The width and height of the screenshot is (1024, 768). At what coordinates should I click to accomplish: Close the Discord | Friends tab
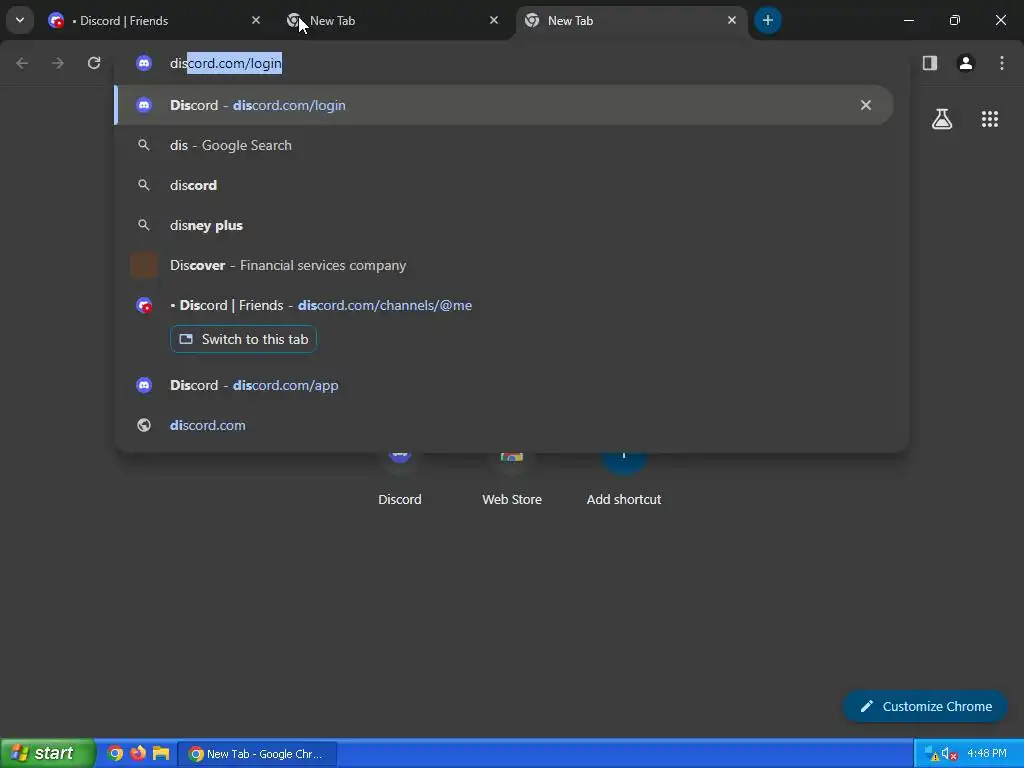(256, 21)
